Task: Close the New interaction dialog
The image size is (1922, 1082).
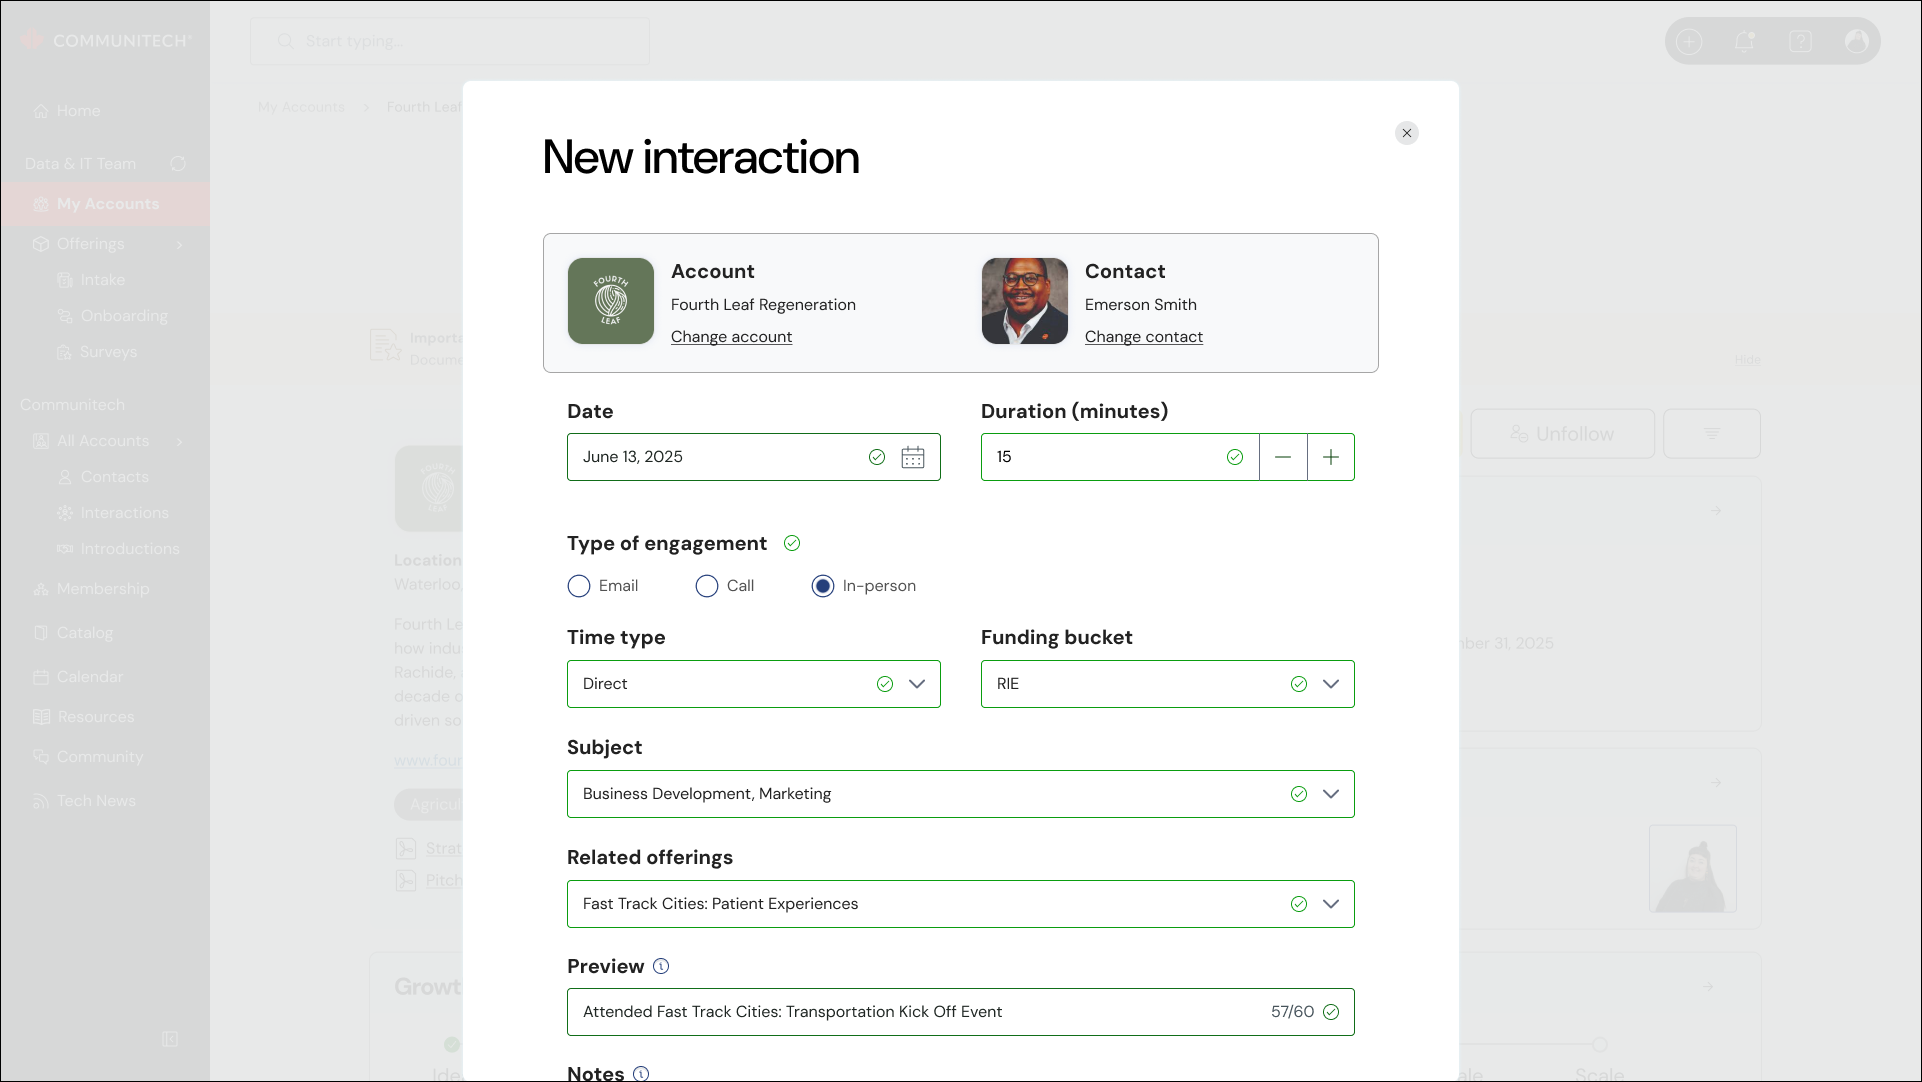Action: point(1406,133)
